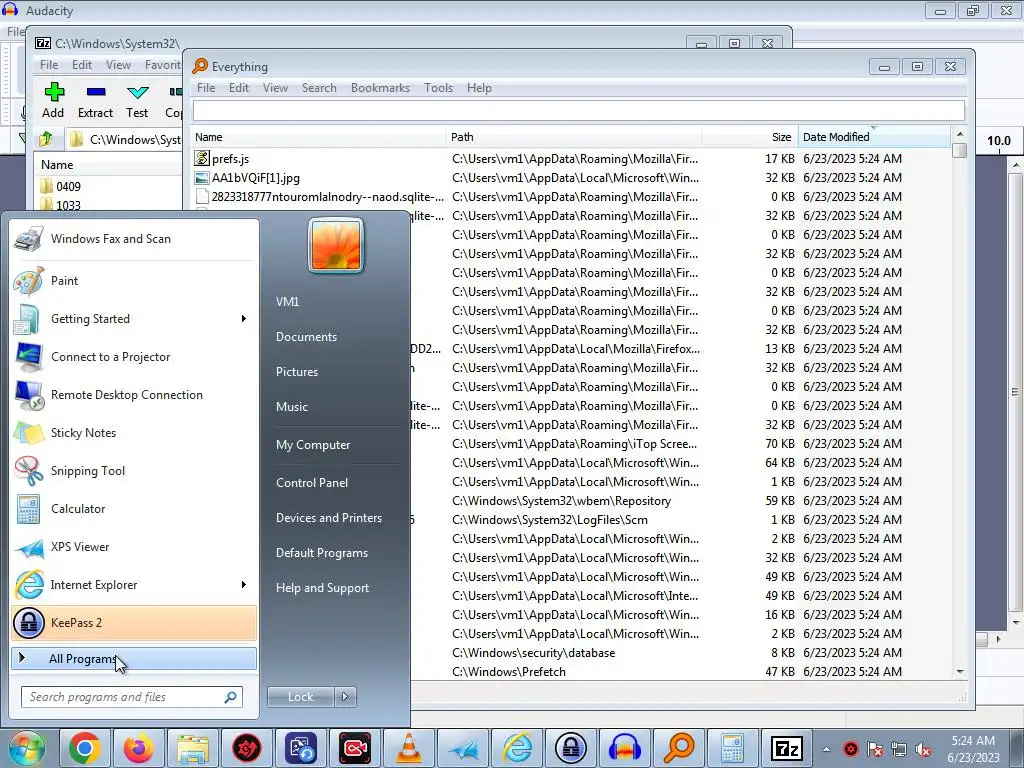Click the 7z taskbar icon
The width and height of the screenshot is (1024, 768).
click(786, 748)
